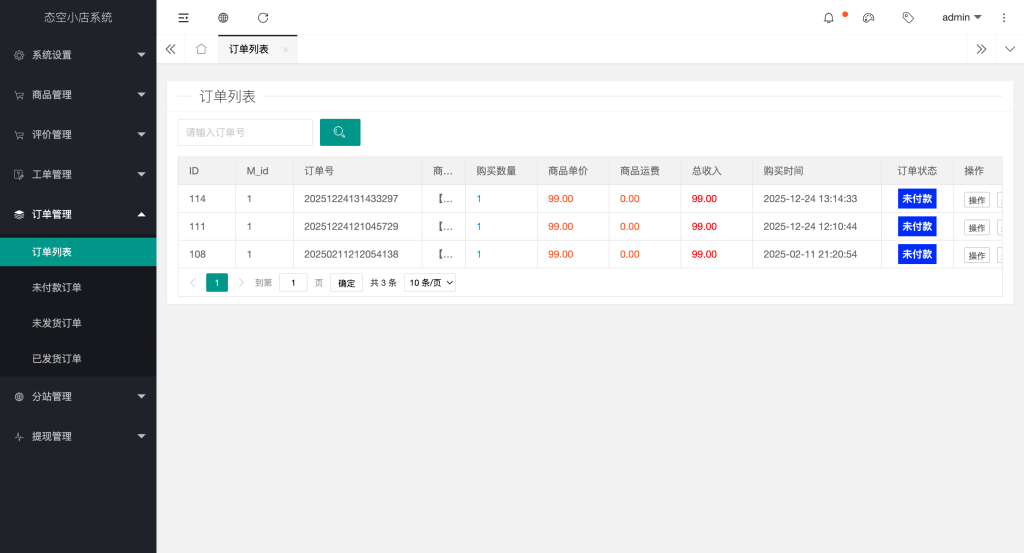Click the 未付款 status badge for order 111
The image size is (1024, 553).
[917, 227]
